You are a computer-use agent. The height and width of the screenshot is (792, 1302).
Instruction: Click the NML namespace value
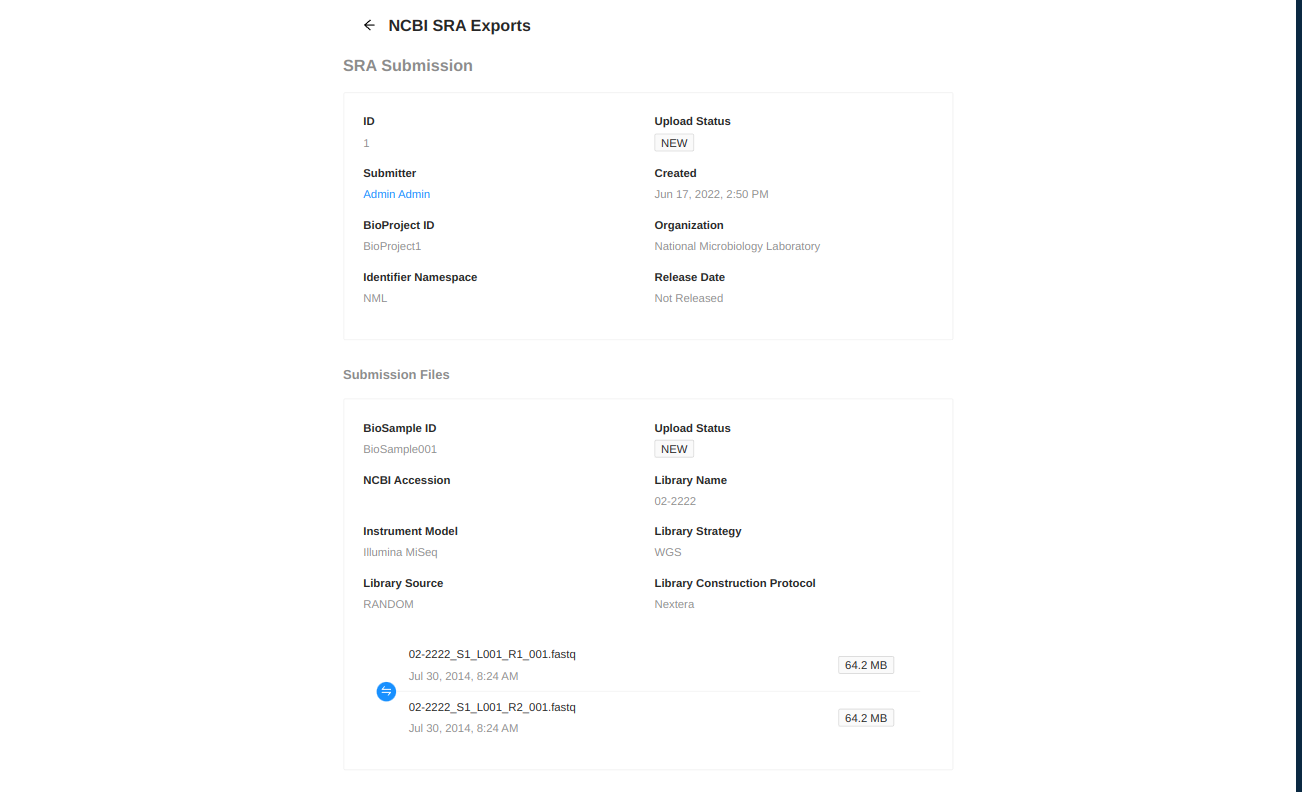[x=375, y=298]
